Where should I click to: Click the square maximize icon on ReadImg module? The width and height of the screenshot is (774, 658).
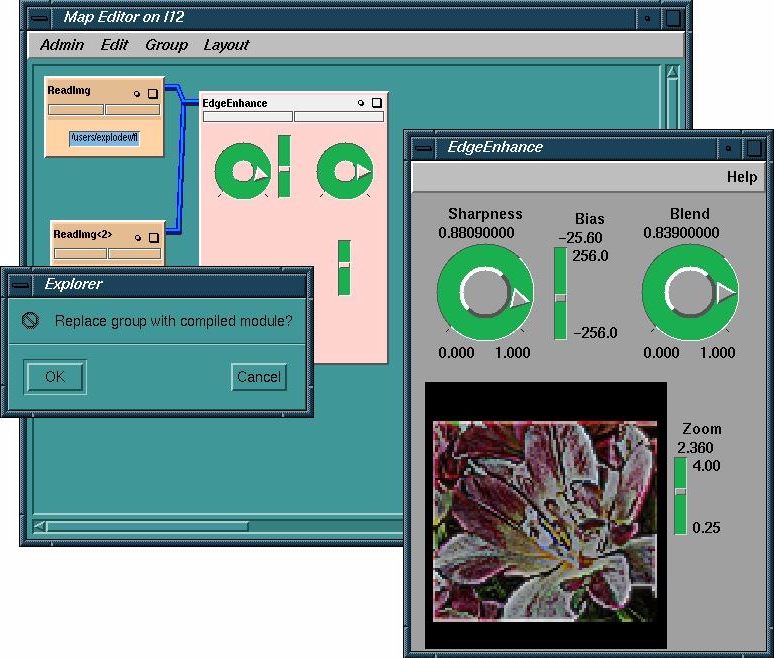point(152,93)
